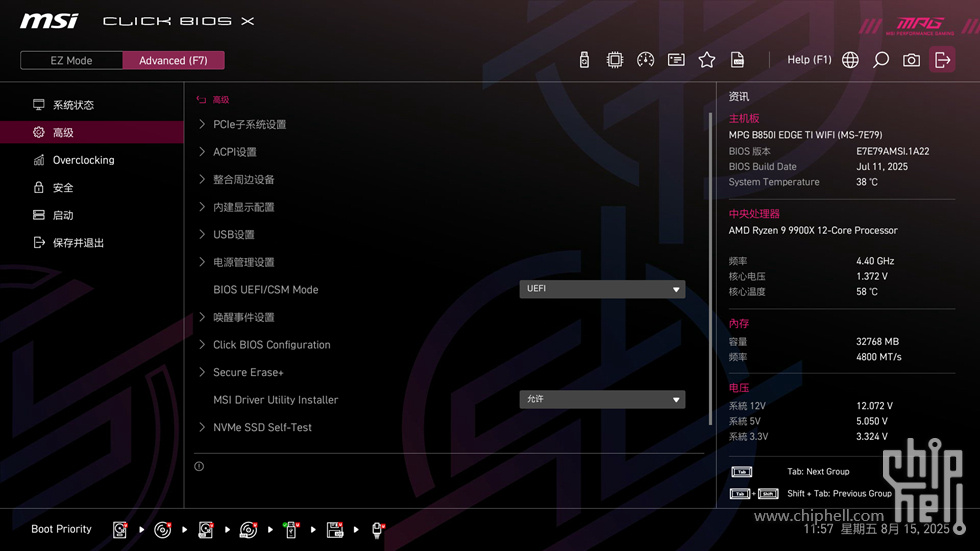Click the System Temperature 38 °C value

point(866,182)
